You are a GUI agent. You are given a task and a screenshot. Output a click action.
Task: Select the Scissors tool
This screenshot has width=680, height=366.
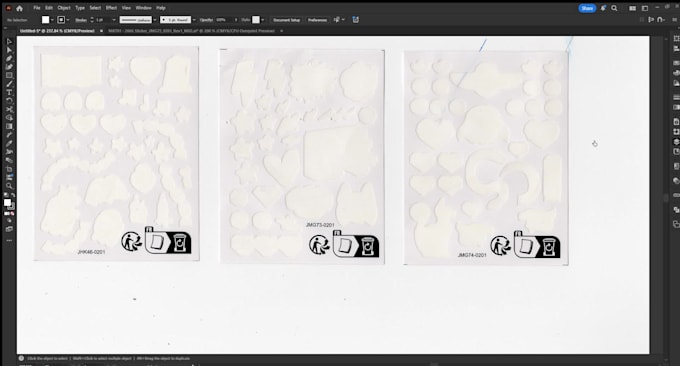click(x=9, y=109)
